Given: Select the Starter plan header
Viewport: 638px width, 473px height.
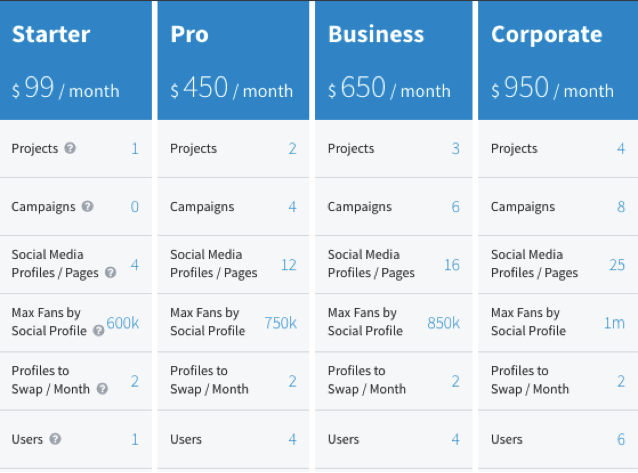Looking at the screenshot, I should (x=51, y=34).
